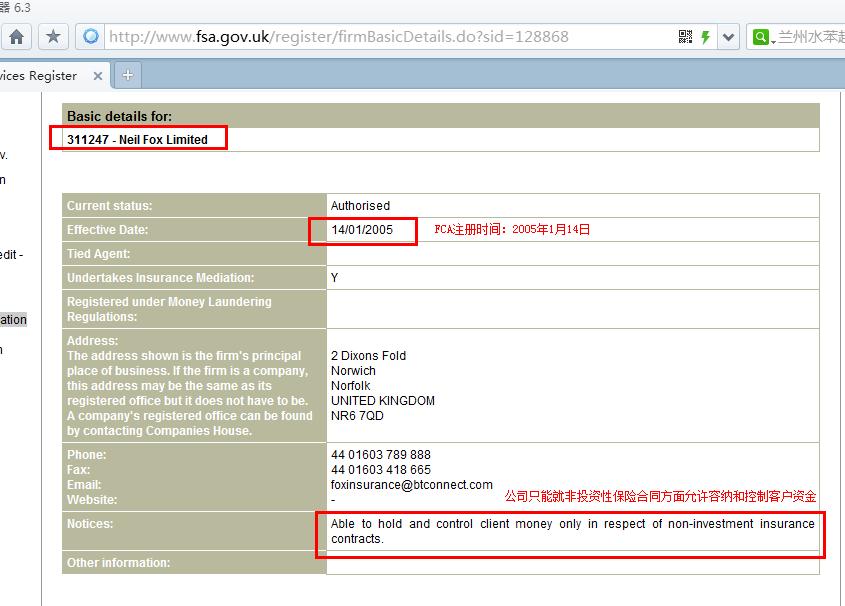The width and height of the screenshot is (845, 606).
Task: Click the Current status label
Action: (x=109, y=206)
